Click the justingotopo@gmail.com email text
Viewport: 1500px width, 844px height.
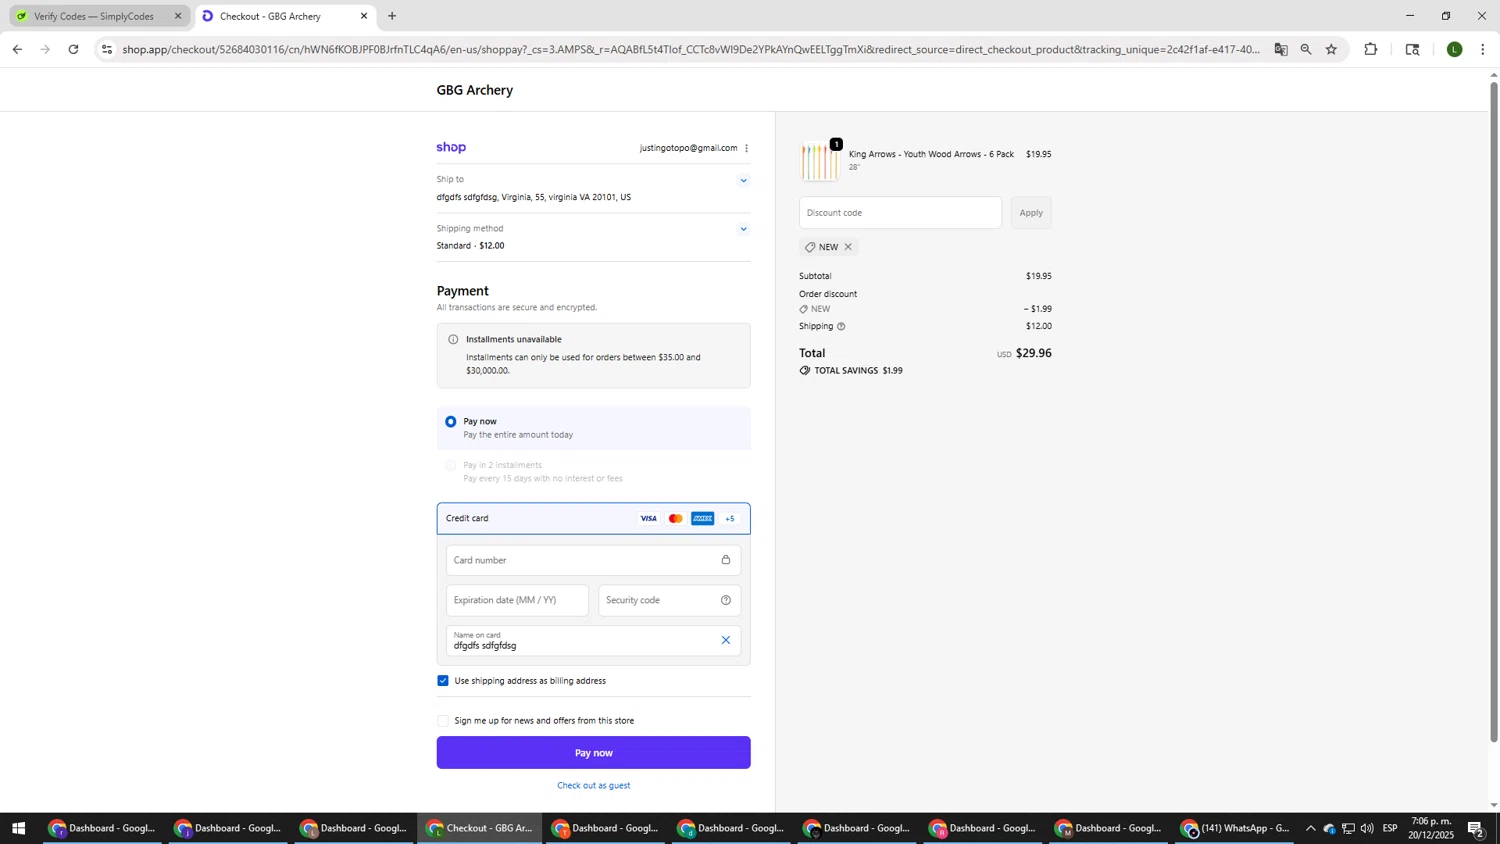point(688,148)
